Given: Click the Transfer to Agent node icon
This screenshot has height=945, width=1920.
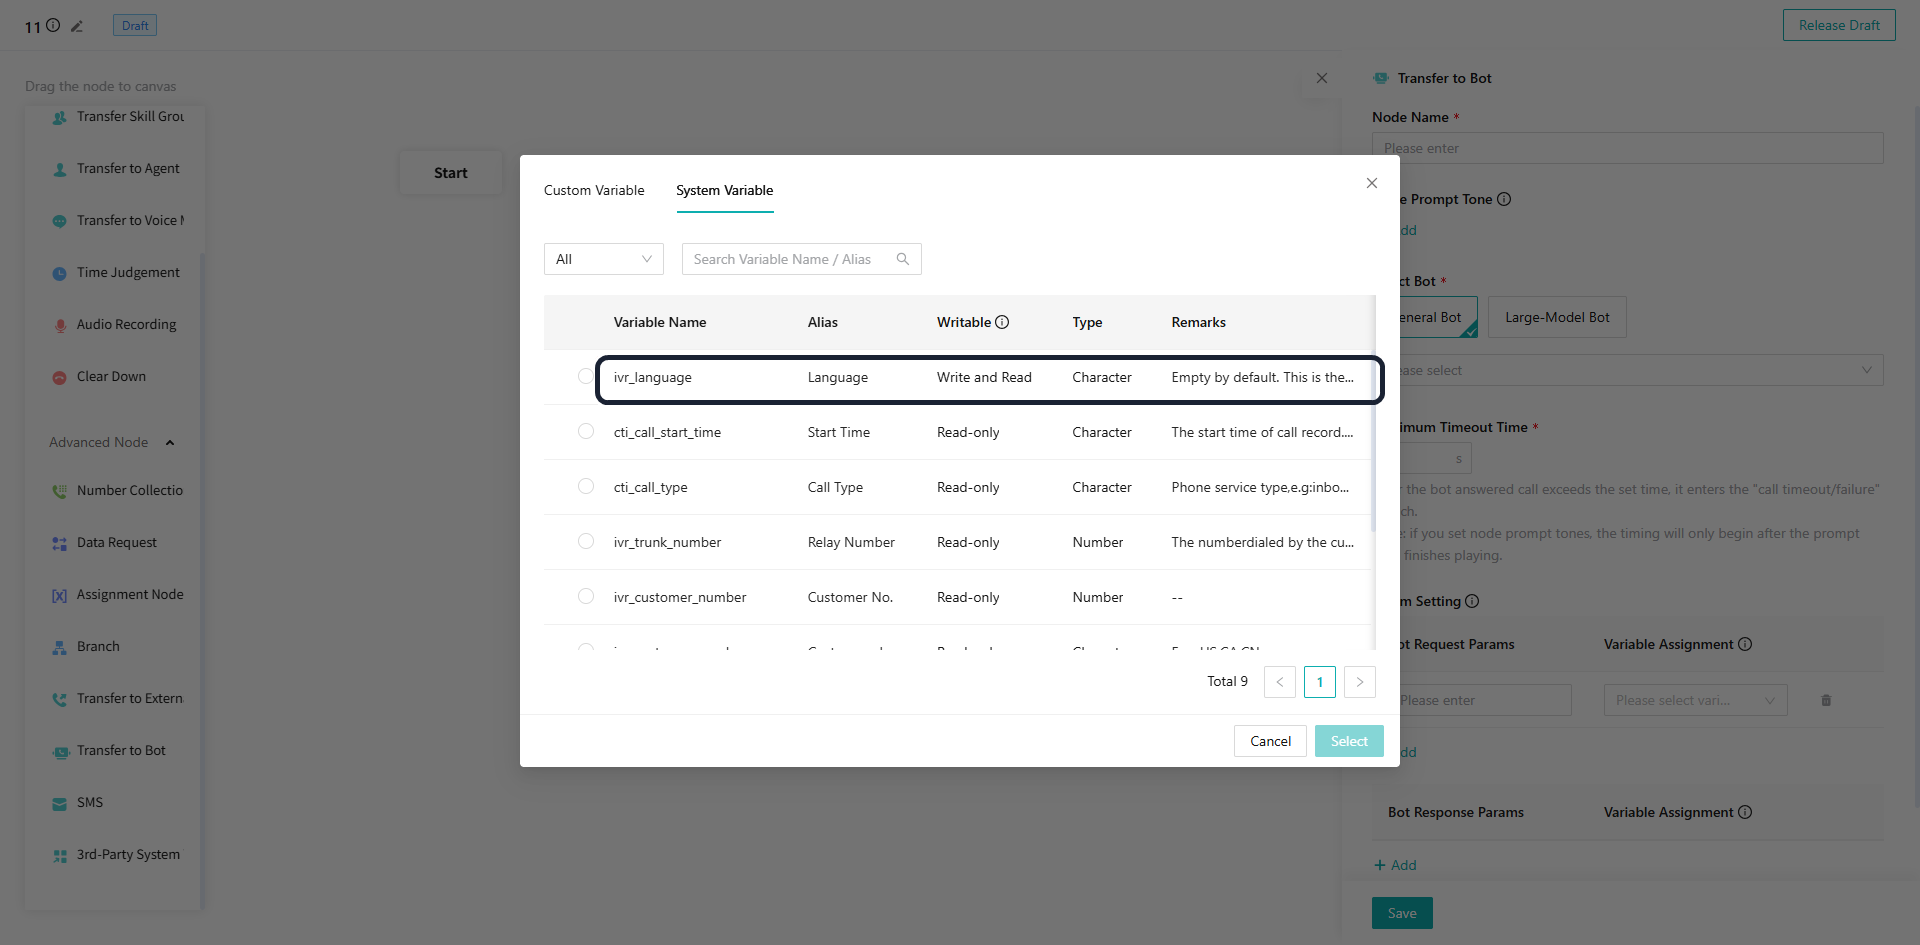Looking at the screenshot, I should tap(60, 169).
